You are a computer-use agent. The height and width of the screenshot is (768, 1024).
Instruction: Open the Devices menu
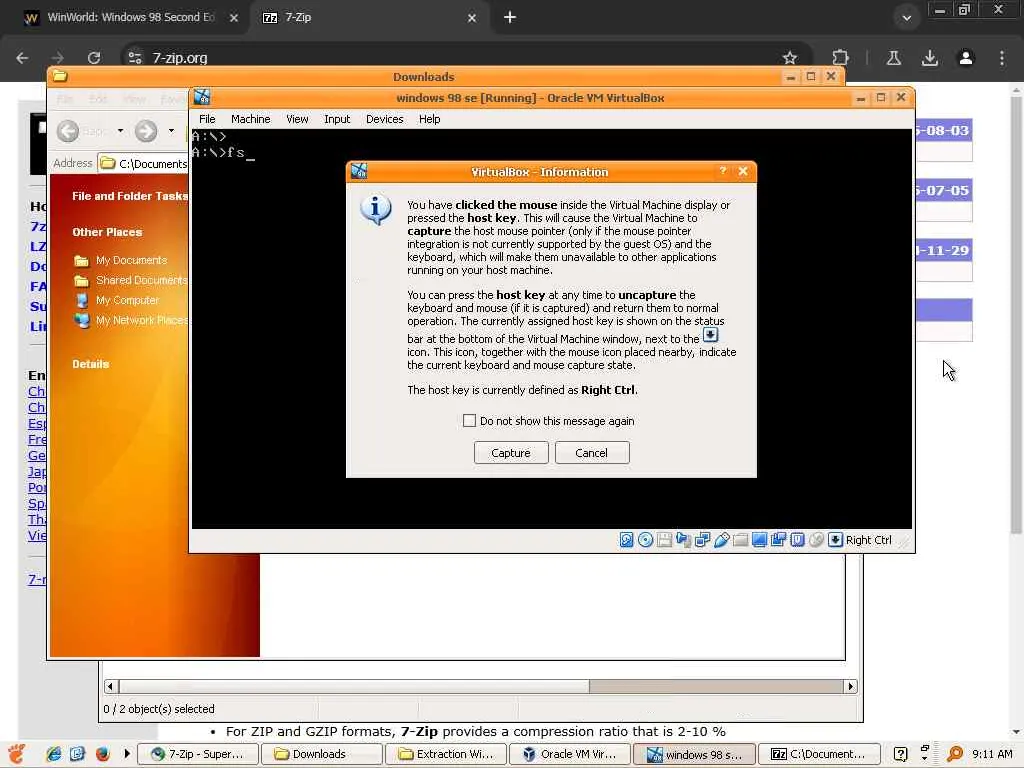385,119
